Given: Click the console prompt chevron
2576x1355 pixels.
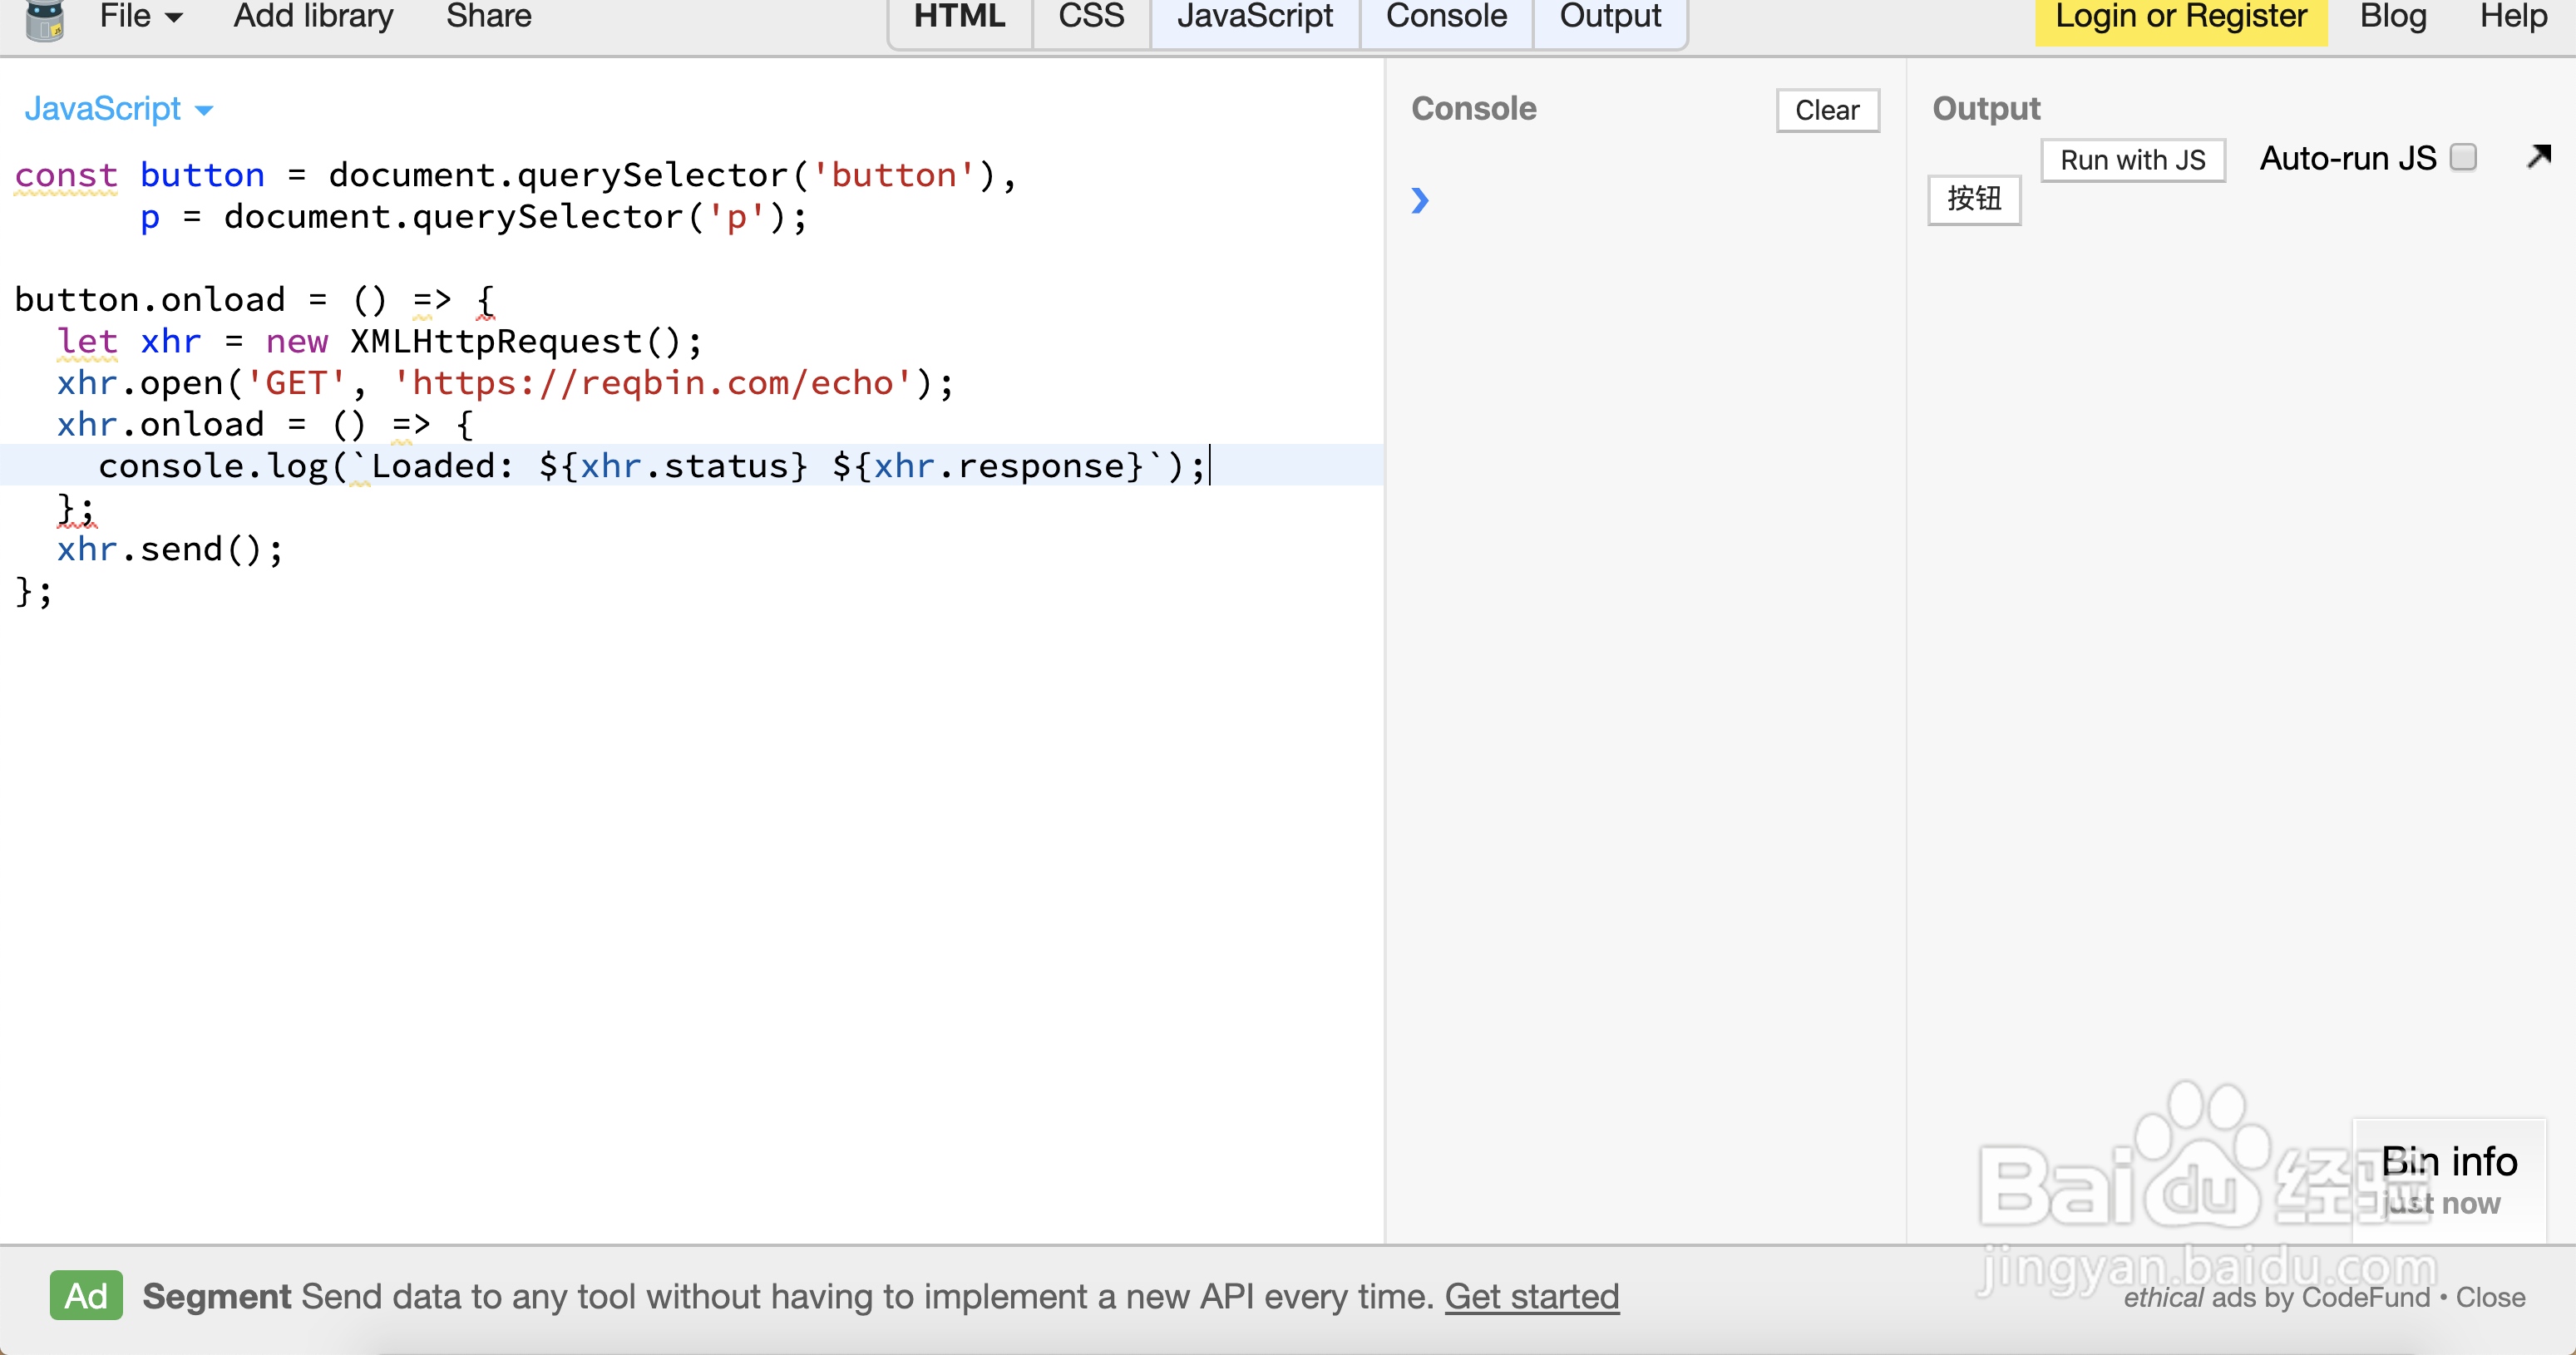Looking at the screenshot, I should [x=1420, y=201].
